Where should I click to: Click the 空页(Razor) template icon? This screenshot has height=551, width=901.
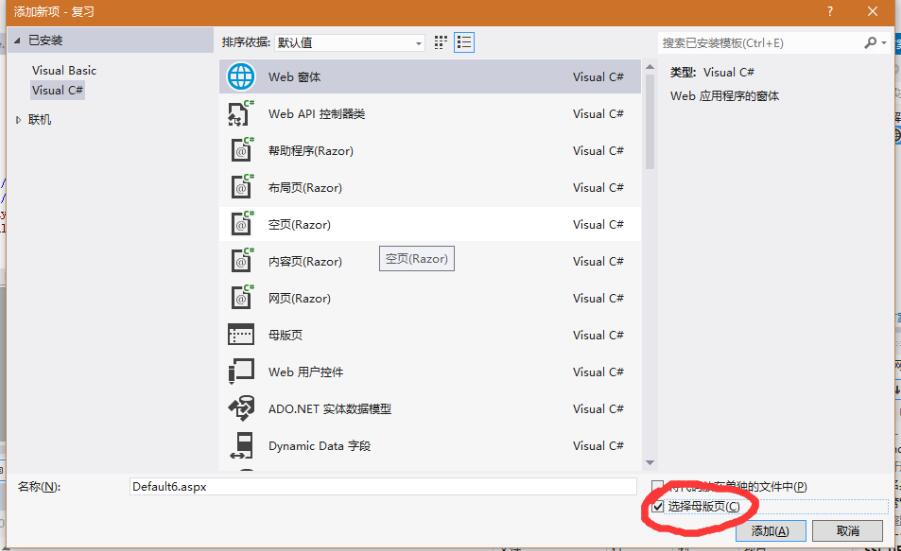pos(241,224)
